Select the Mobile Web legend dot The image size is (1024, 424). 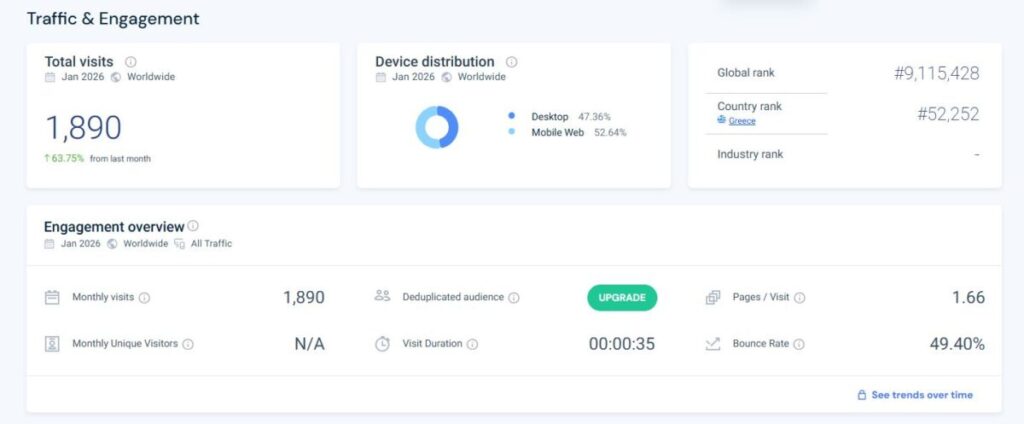pyautogui.click(x=512, y=132)
